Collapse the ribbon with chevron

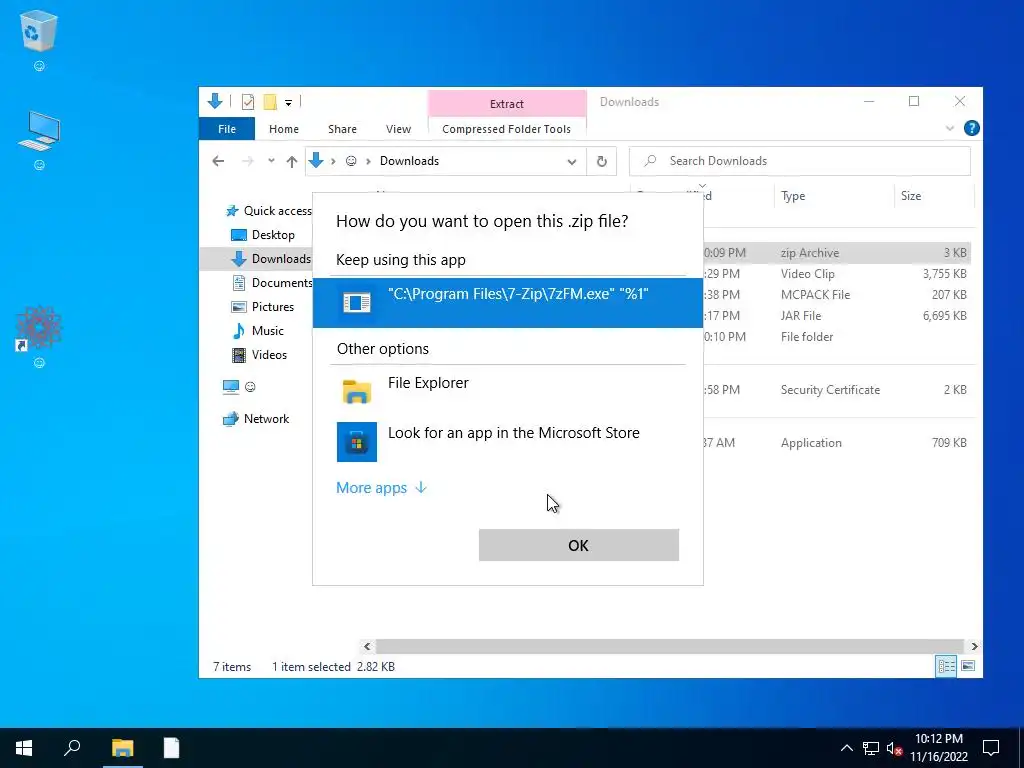pyautogui.click(x=950, y=129)
